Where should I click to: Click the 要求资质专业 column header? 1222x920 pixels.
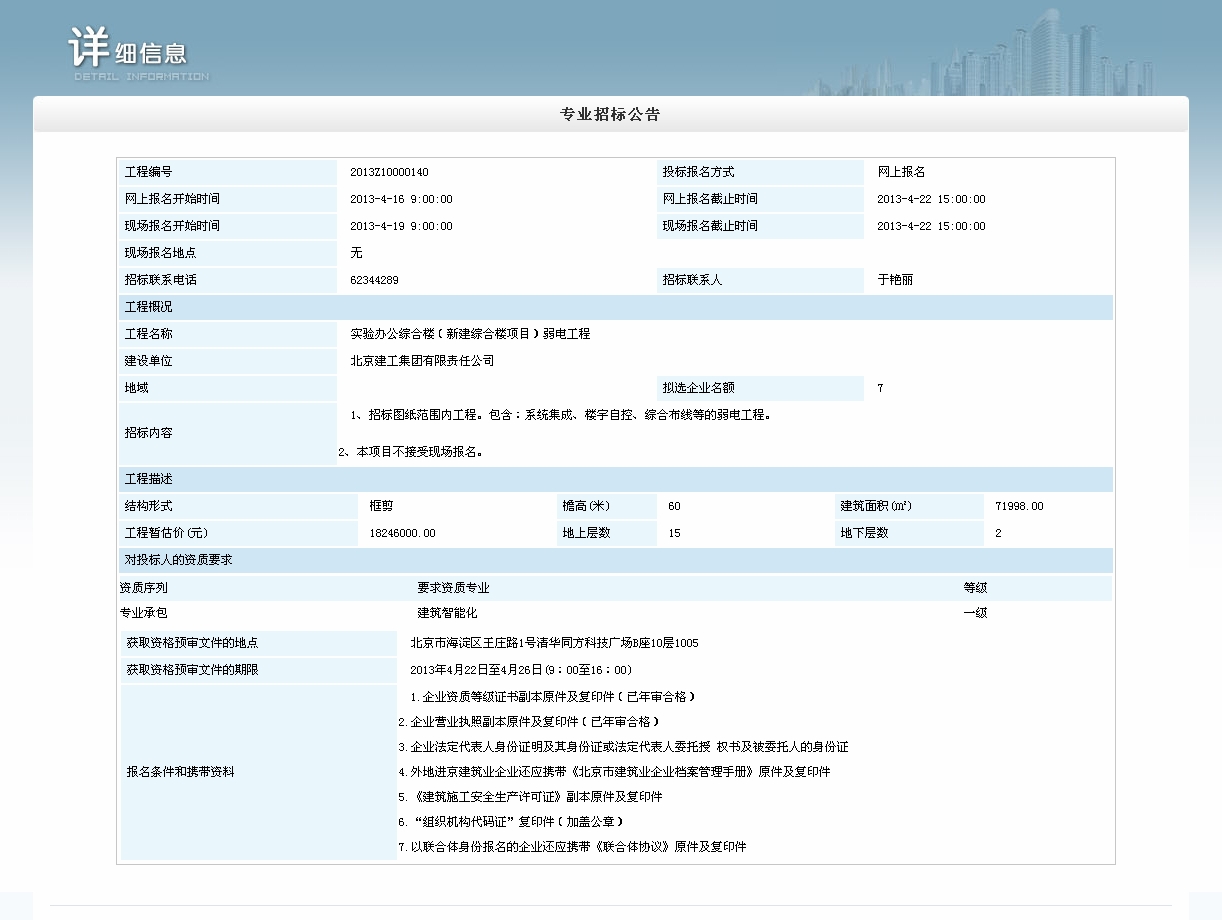pos(453,589)
